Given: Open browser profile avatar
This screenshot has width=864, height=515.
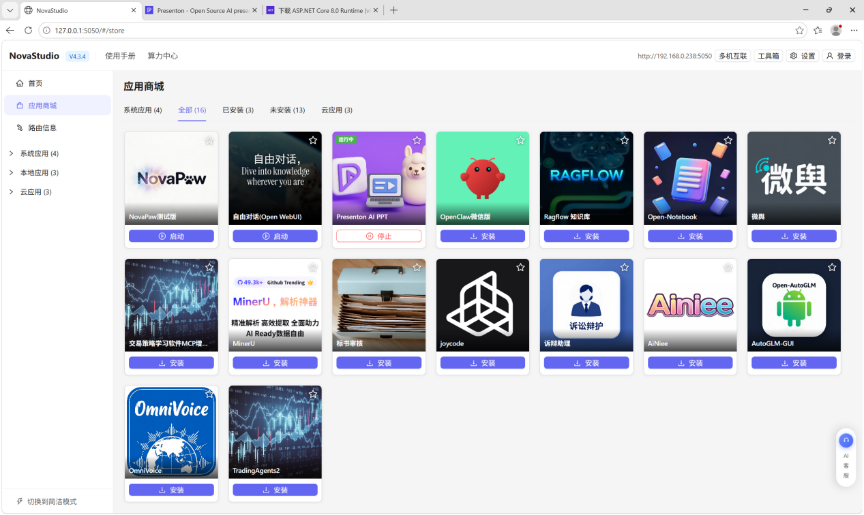Looking at the screenshot, I should [x=836, y=30].
